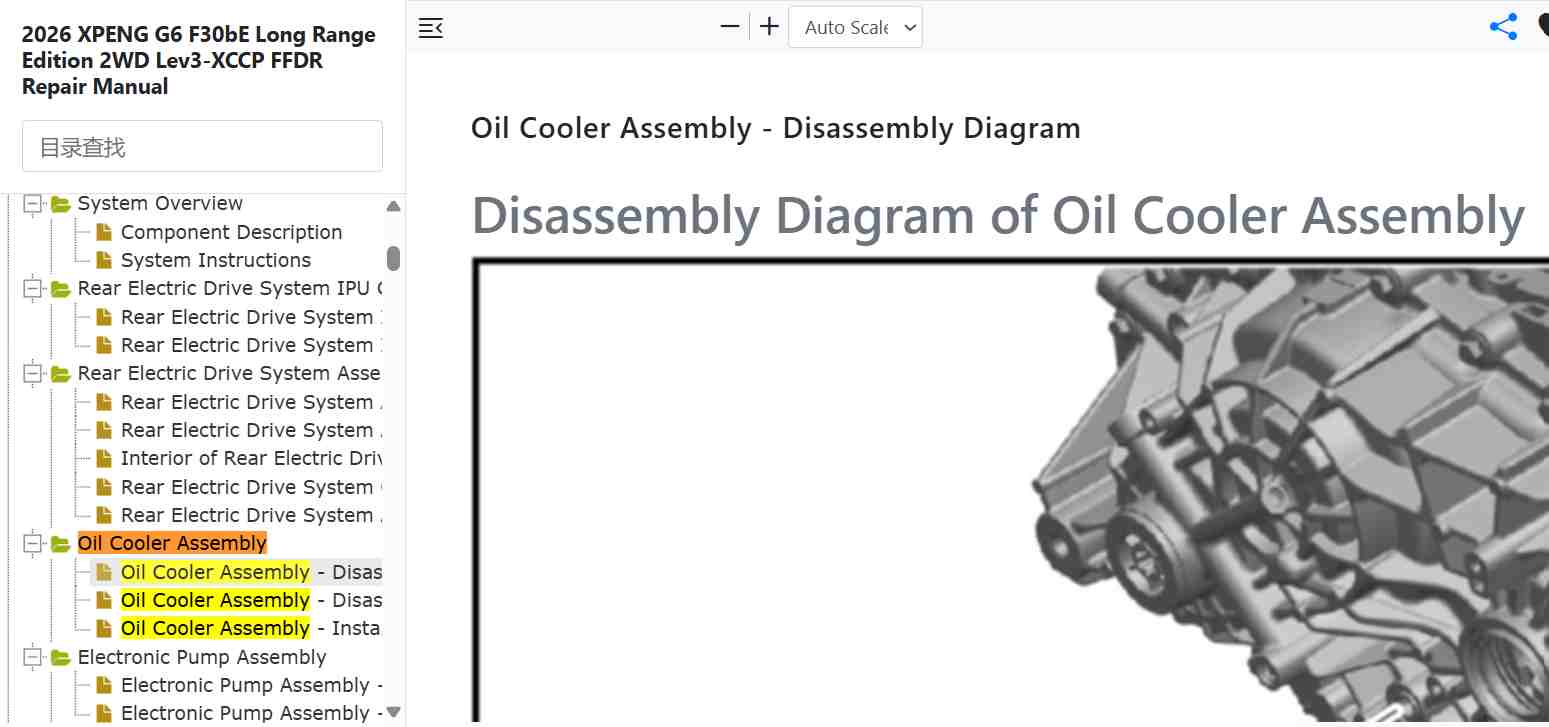The height and width of the screenshot is (727, 1549).
Task: Collapse the Electronic Pump Assembly node
Action: pyautogui.click(x=34, y=658)
